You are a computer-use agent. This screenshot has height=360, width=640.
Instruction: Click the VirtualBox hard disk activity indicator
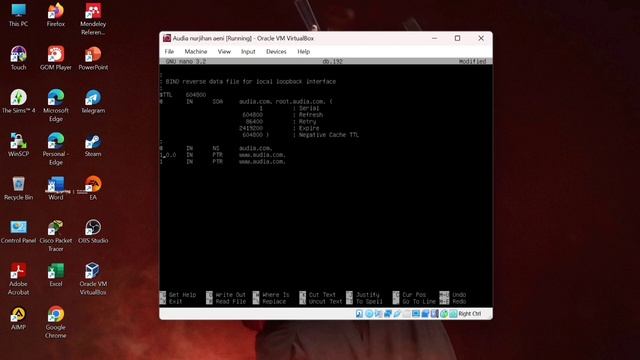(x=359, y=313)
